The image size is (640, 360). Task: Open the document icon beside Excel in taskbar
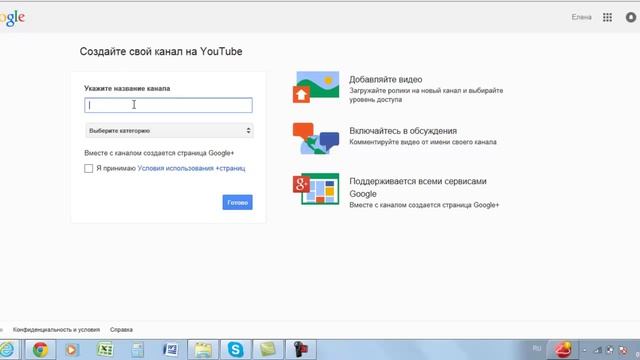click(138, 350)
